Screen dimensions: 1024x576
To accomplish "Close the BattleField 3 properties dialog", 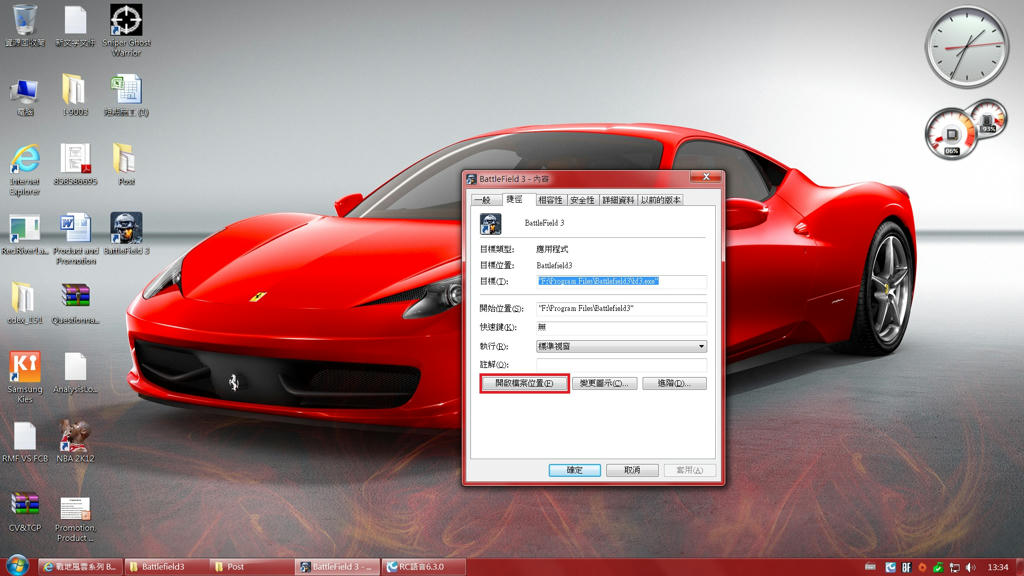I will 706,177.
